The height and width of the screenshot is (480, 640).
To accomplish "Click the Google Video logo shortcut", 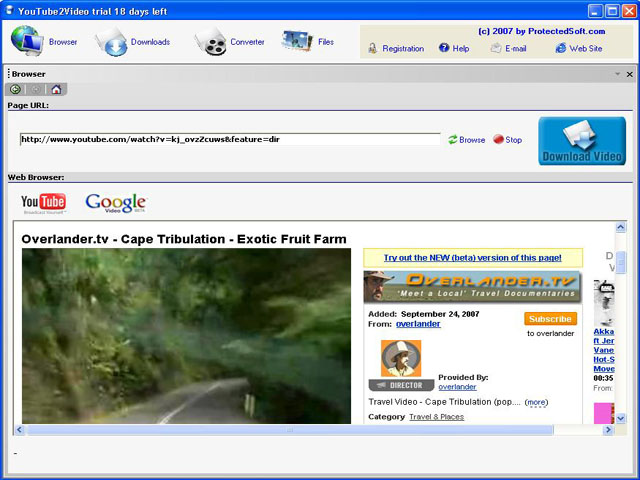I will pyautogui.click(x=116, y=203).
